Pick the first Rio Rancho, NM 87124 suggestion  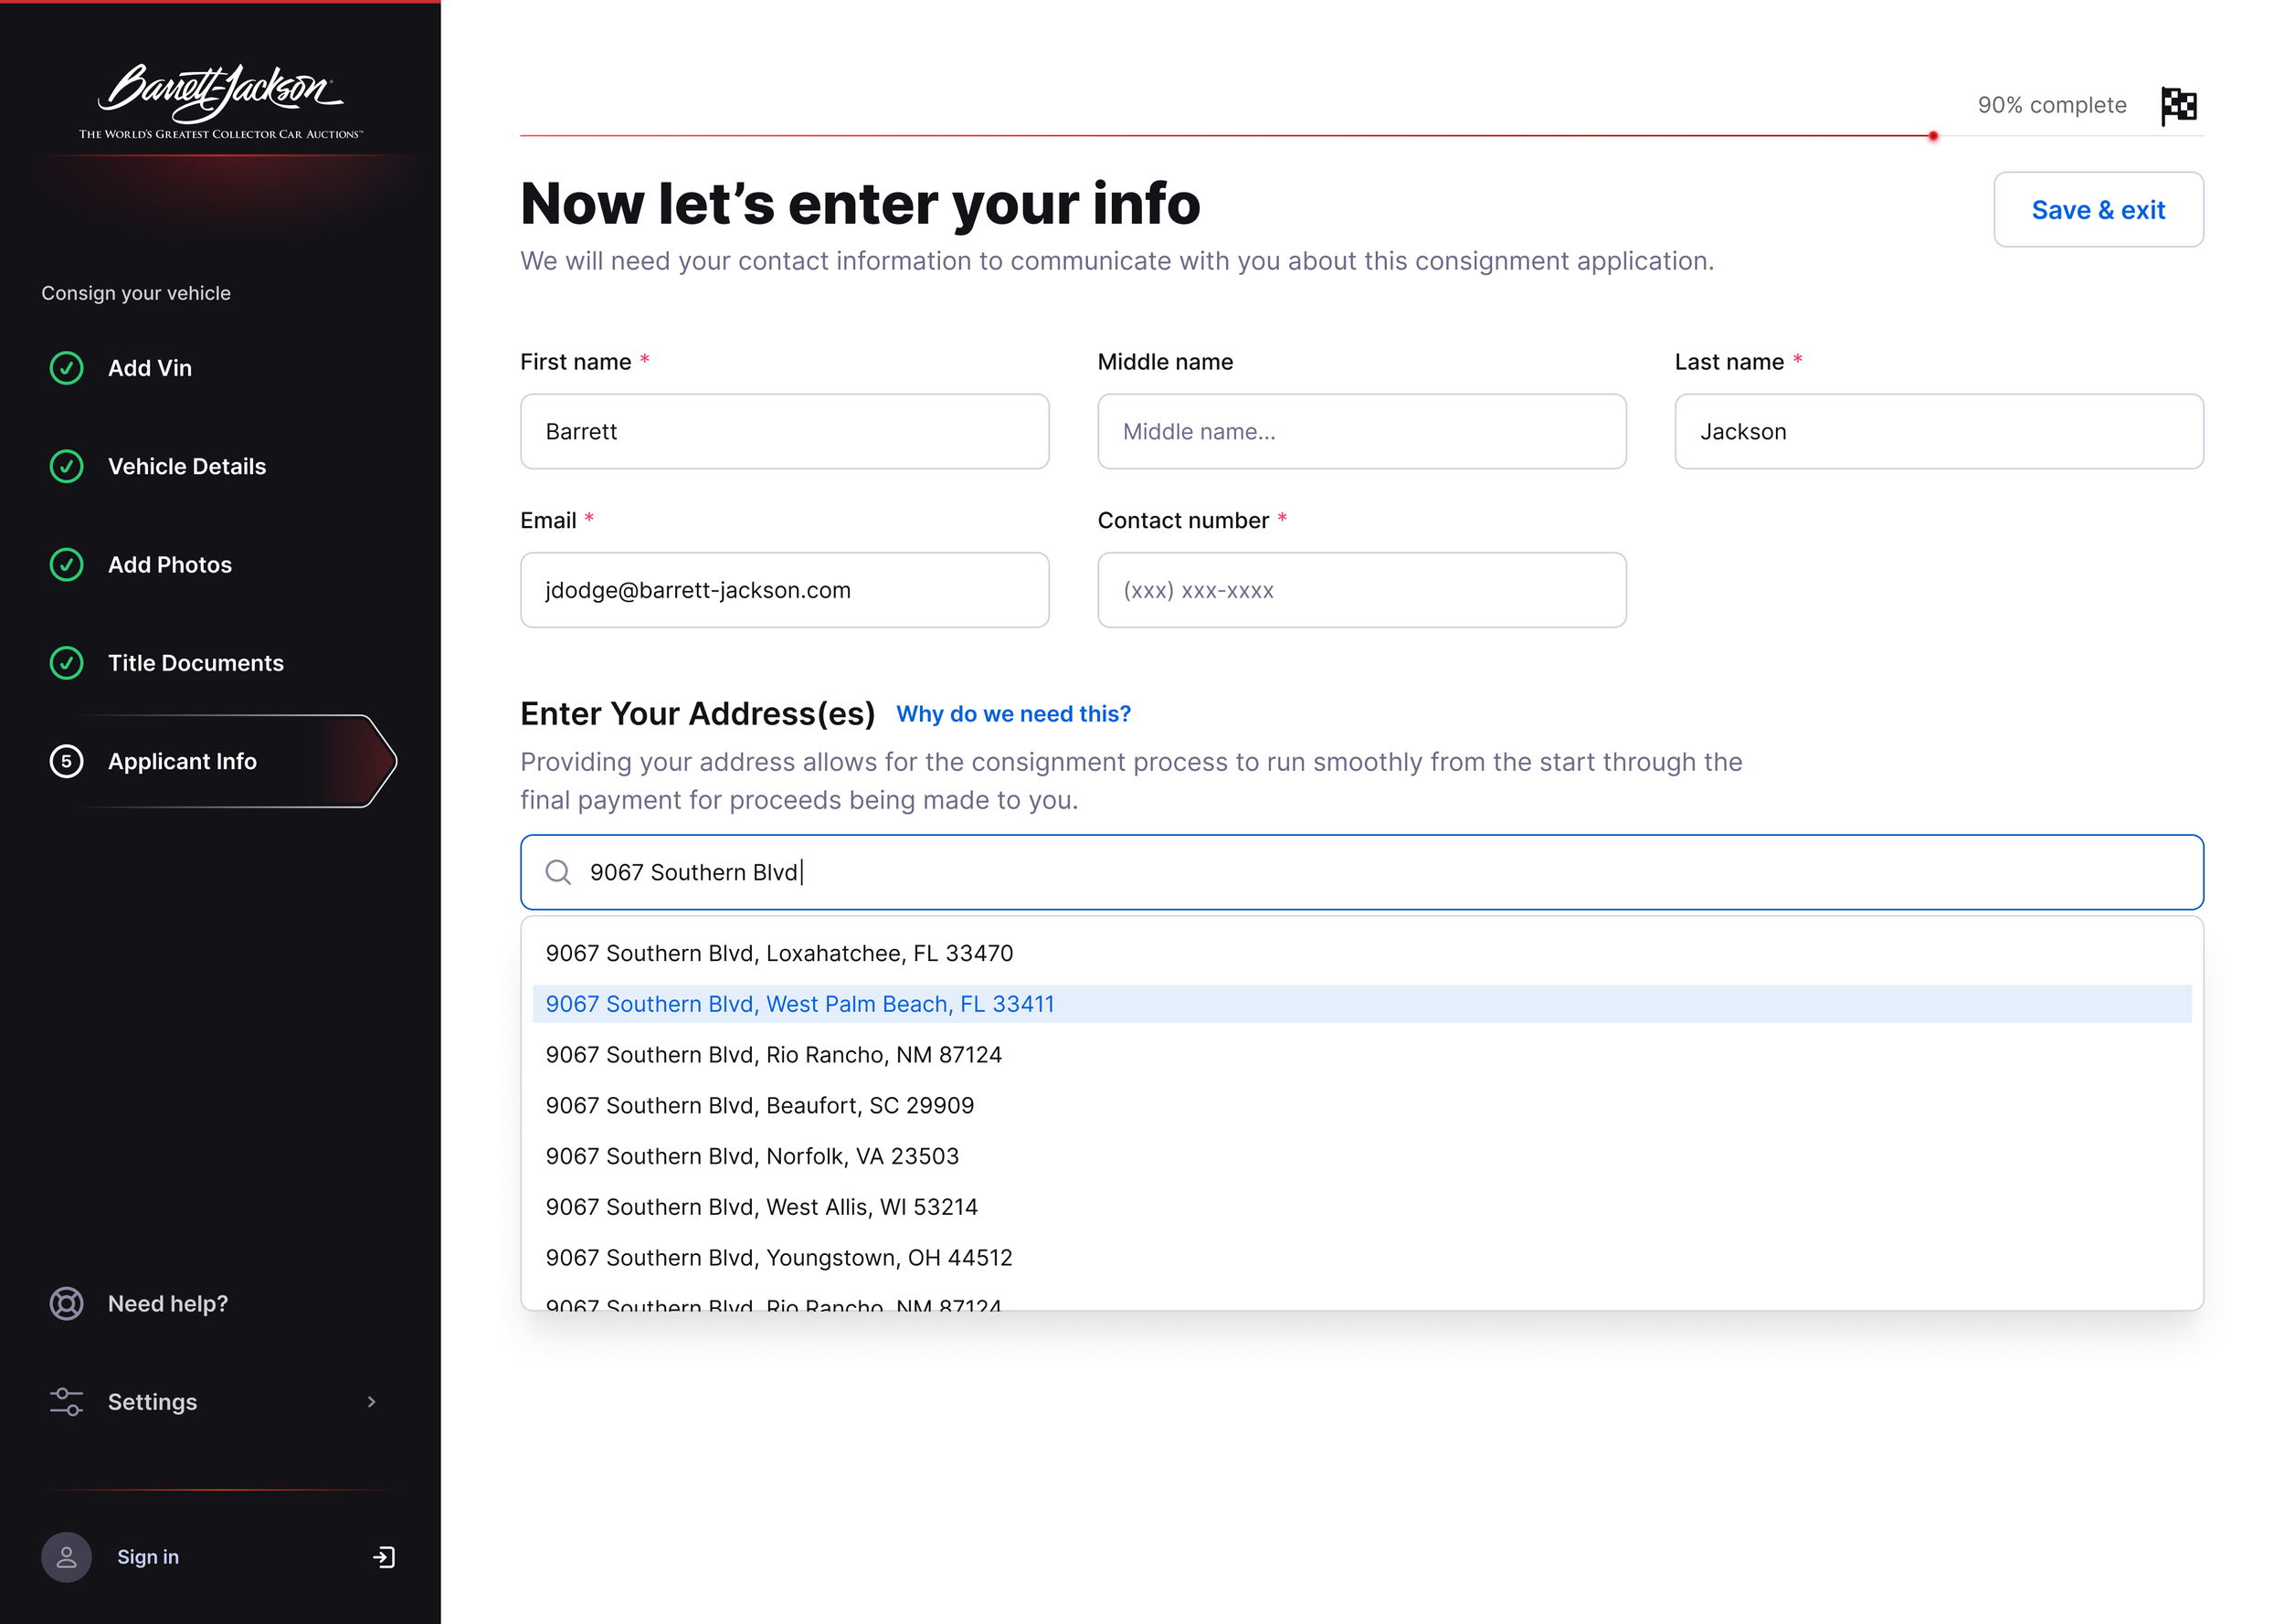tap(1362, 1055)
